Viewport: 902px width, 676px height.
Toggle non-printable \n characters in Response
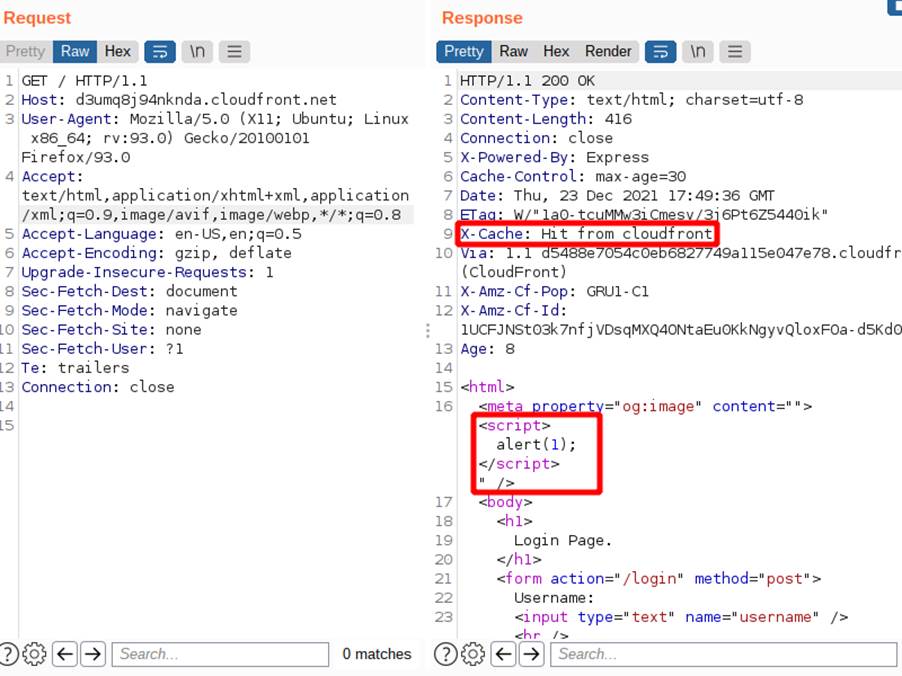(x=698, y=51)
